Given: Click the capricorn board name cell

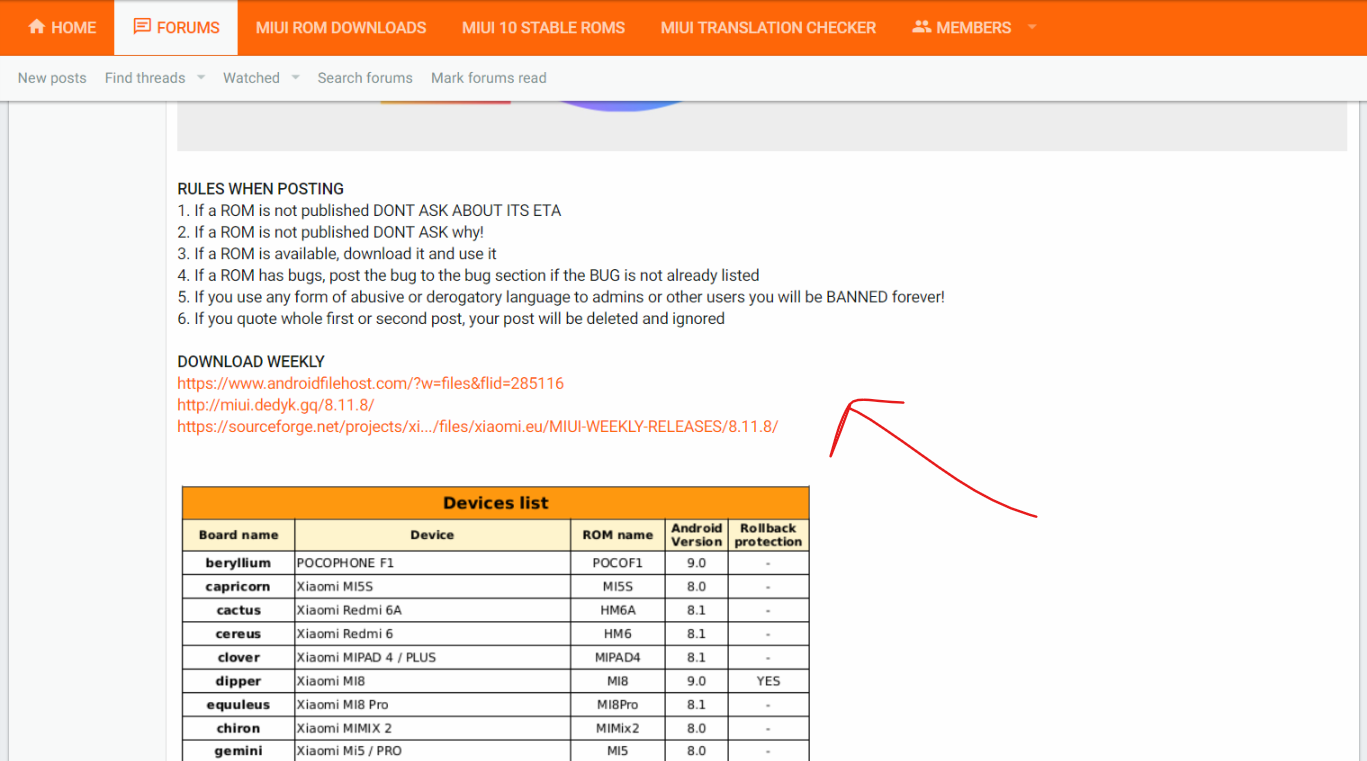Looking at the screenshot, I should (x=239, y=587).
